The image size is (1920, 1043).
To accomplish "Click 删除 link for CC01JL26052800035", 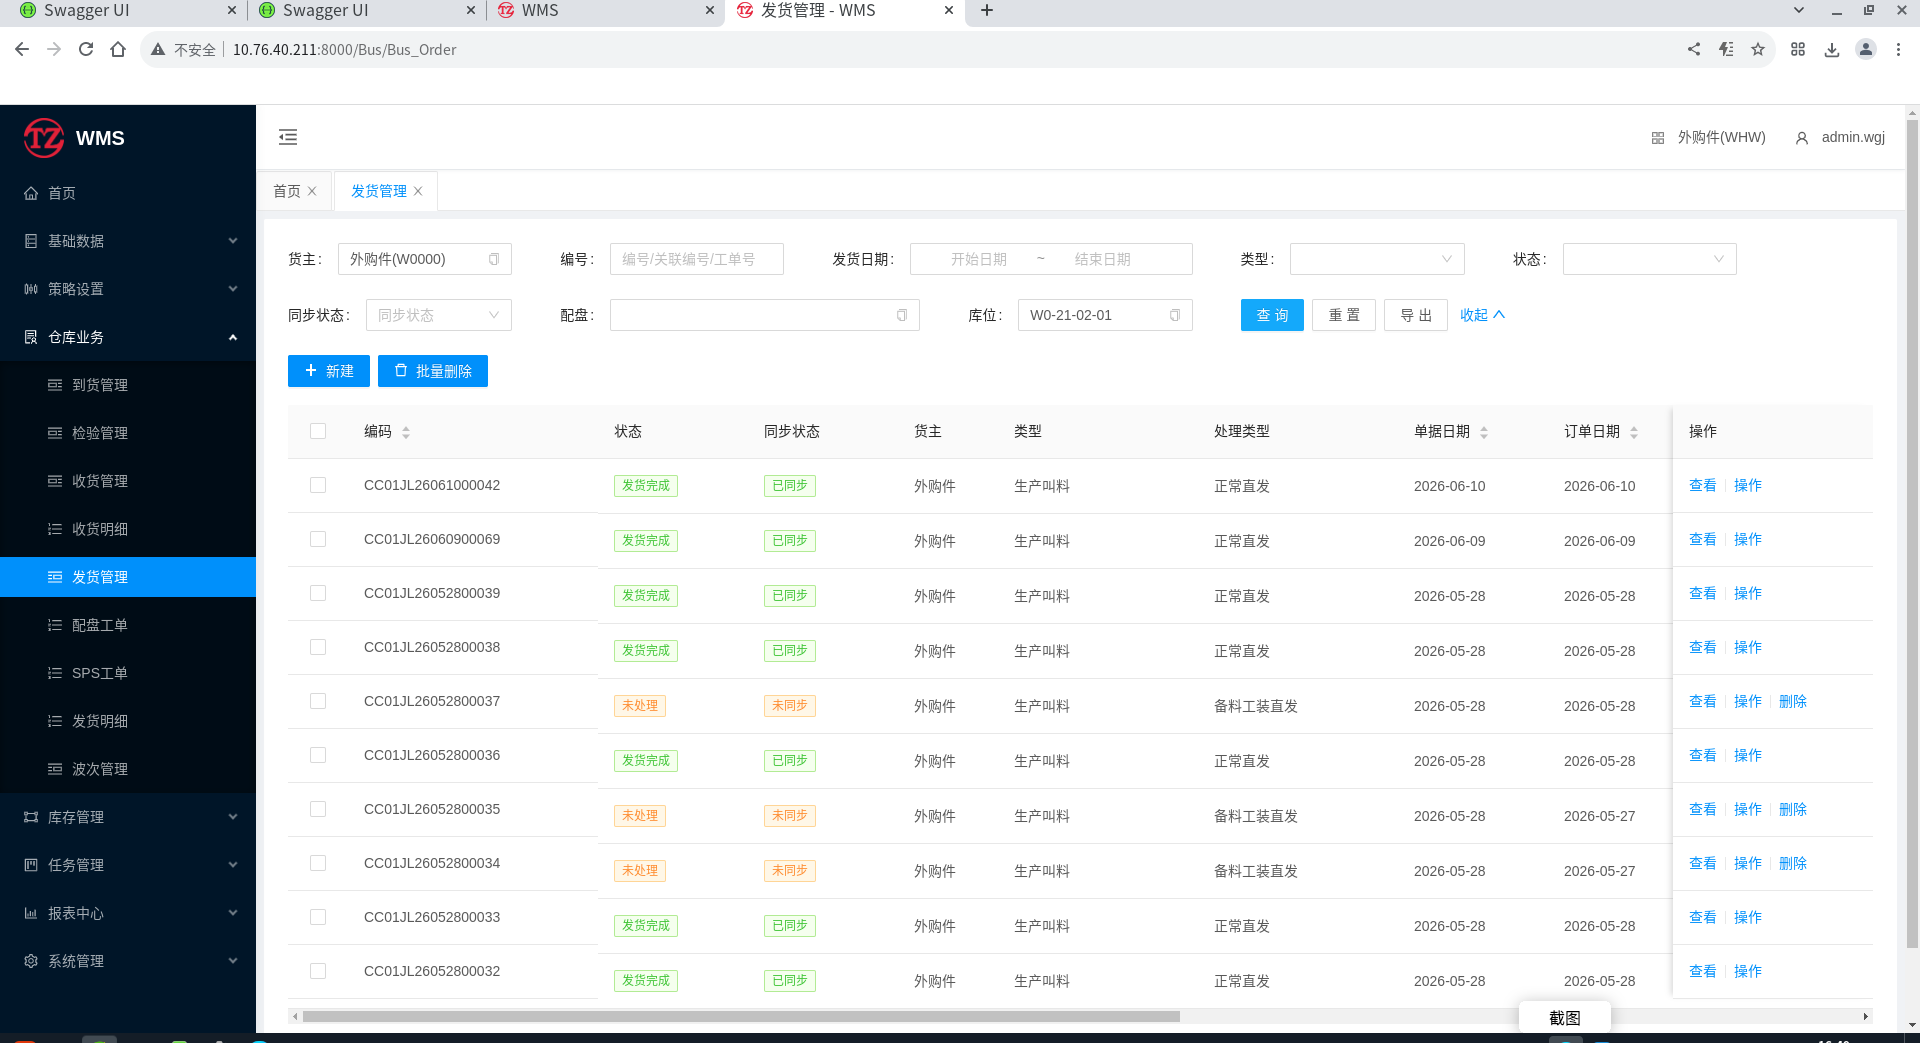I will pyautogui.click(x=1793, y=809).
